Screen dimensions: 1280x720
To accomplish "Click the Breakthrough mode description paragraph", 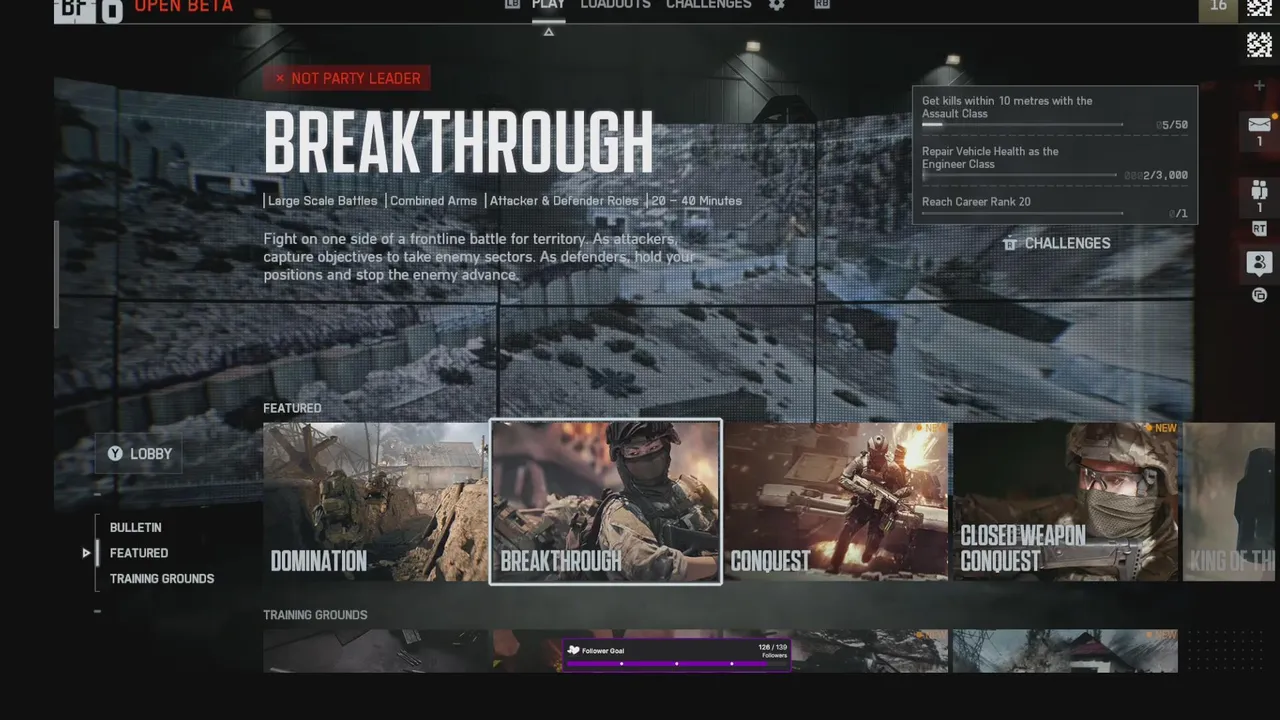I will click(x=479, y=257).
